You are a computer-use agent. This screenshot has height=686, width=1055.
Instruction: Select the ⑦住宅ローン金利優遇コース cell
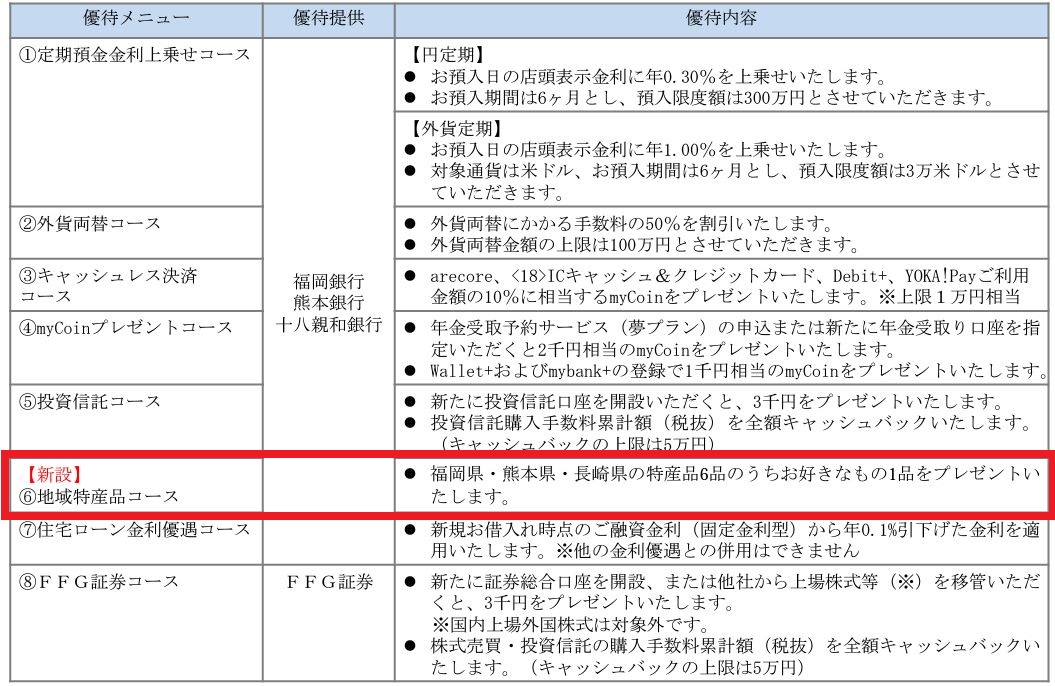pos(136,541)
